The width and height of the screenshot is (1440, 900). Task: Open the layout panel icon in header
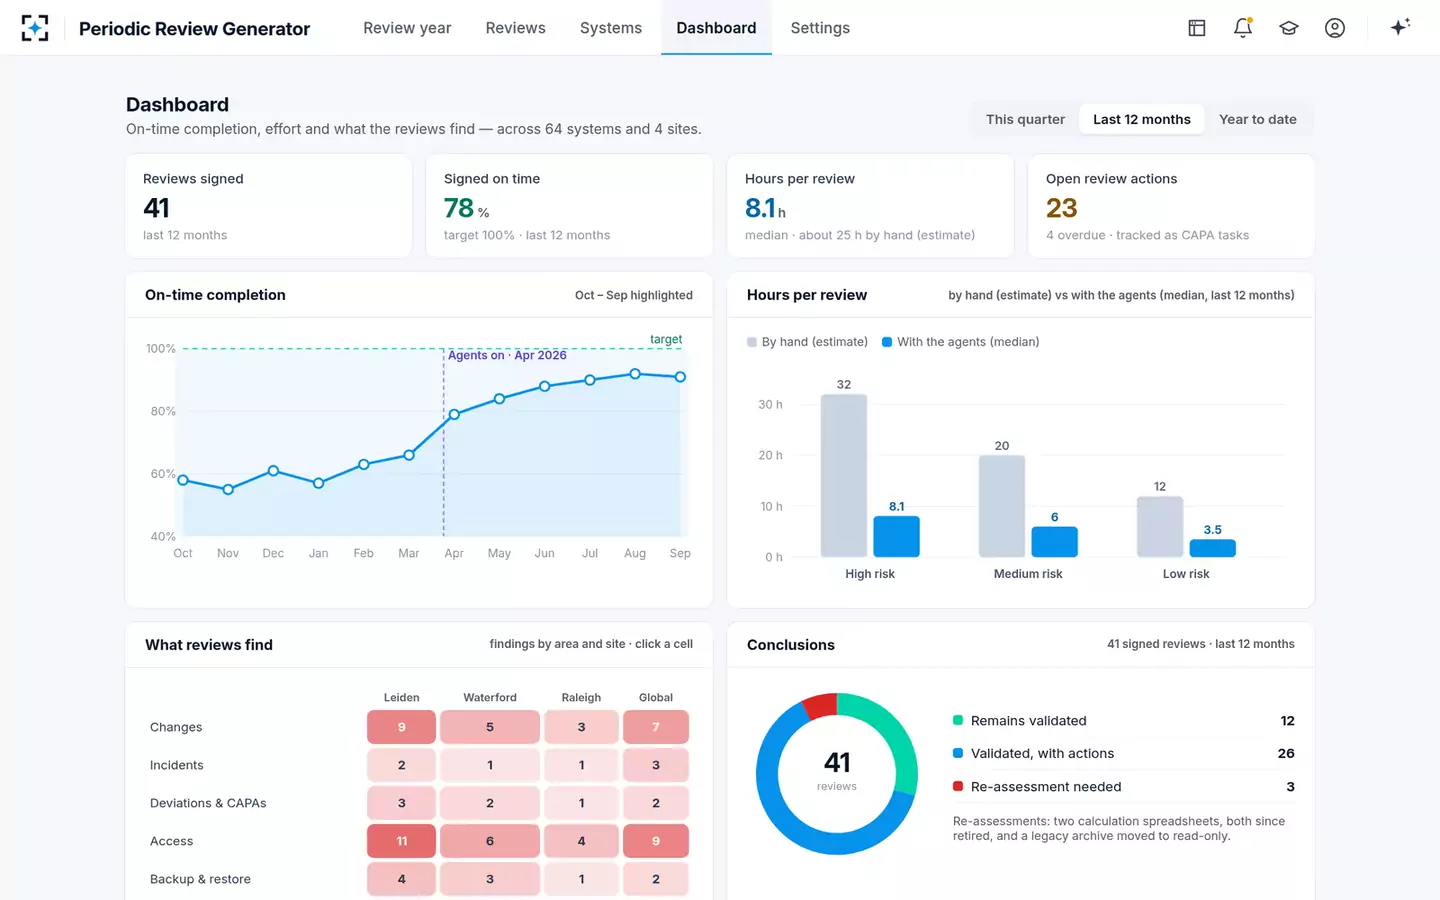coord(1197,28)
